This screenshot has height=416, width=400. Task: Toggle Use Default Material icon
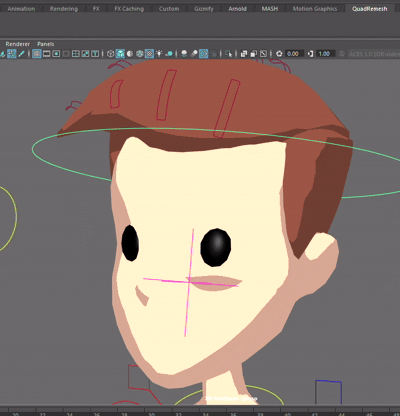pos(130,54)
